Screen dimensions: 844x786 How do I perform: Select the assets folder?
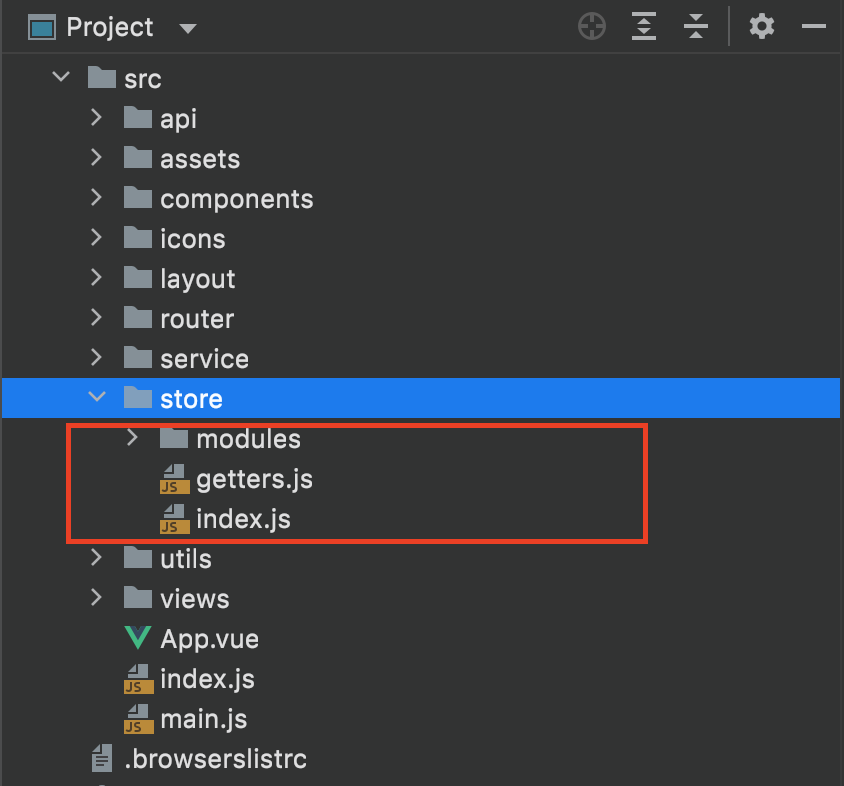[x=199, y=159]
